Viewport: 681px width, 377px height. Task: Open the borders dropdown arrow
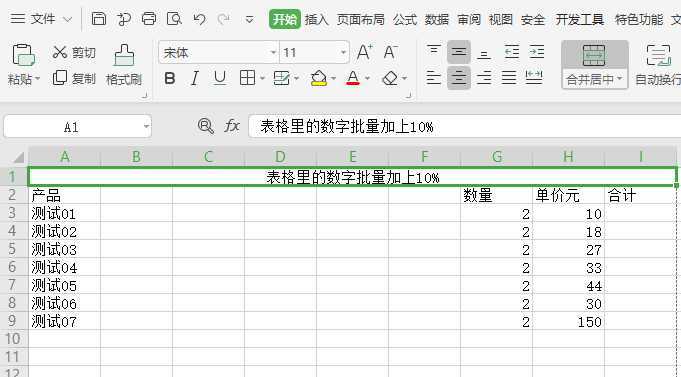point(262,79)
